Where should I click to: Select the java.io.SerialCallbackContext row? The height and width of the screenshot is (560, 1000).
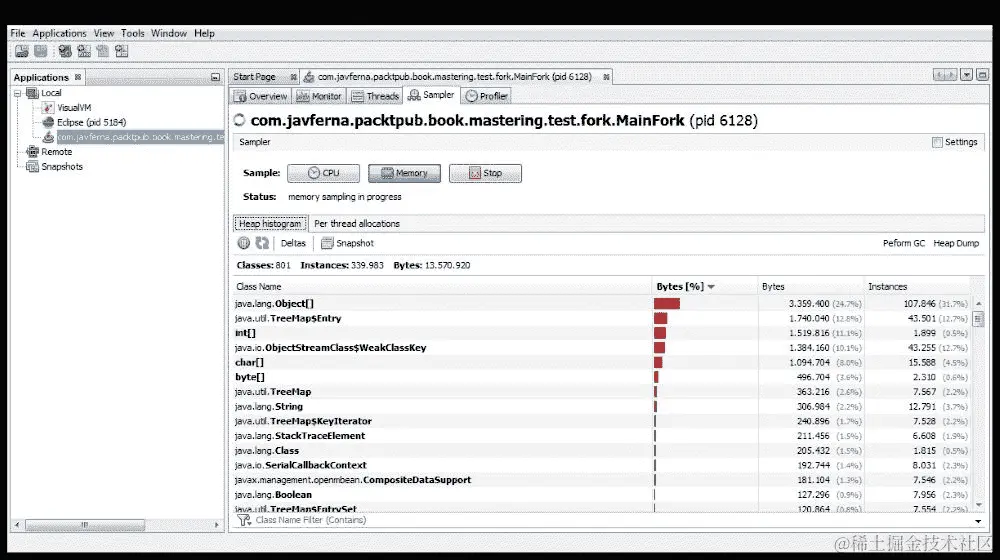[x=602, y=466]
